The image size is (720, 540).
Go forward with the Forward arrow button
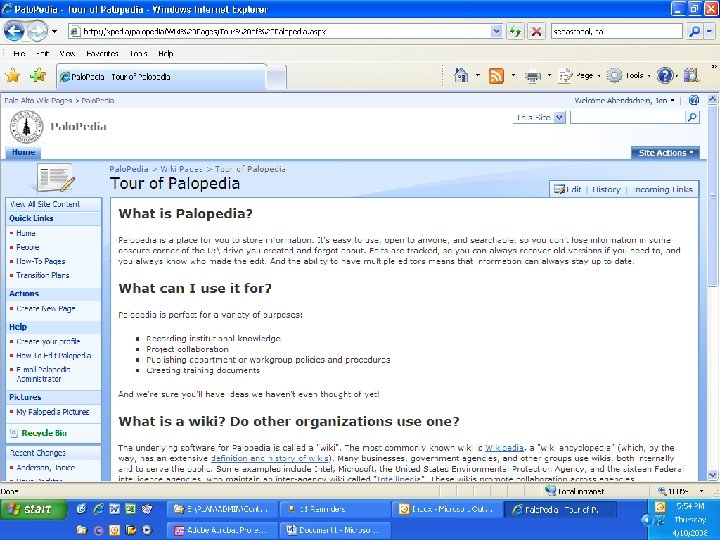(x=37, y=31)
